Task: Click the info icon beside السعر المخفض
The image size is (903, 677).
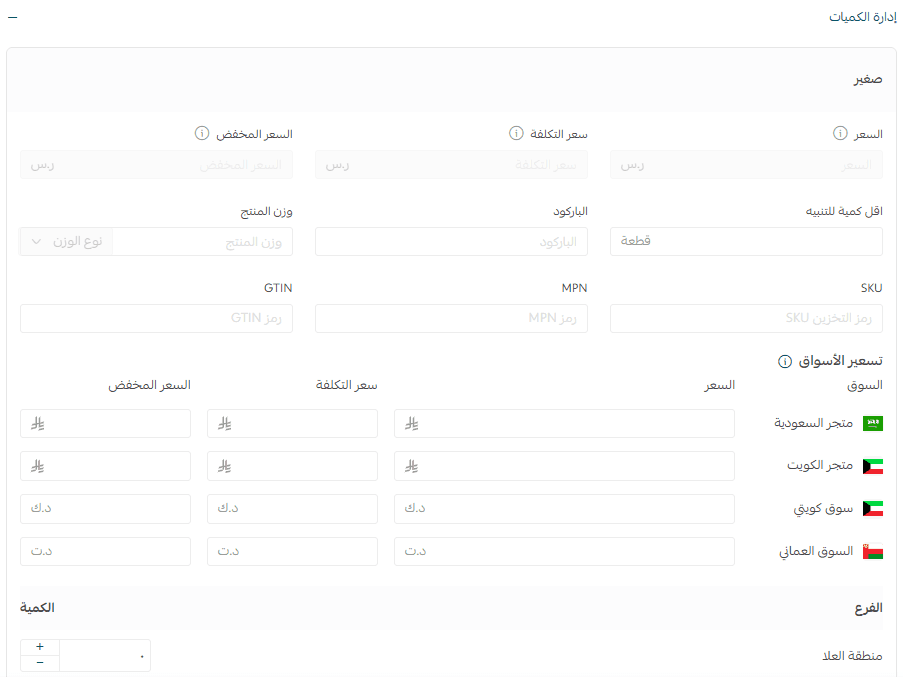Action: 201,133
